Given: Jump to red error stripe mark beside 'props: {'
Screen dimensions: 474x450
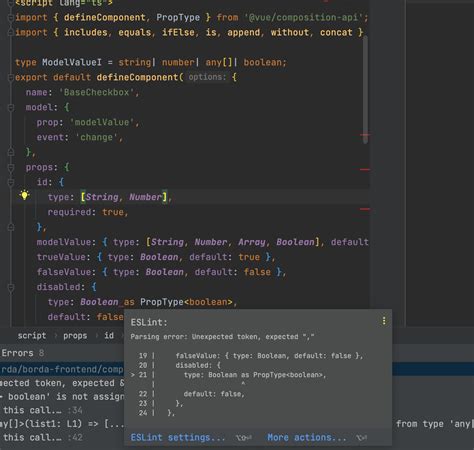Looking at the screenshot, I should click(365, 170).
